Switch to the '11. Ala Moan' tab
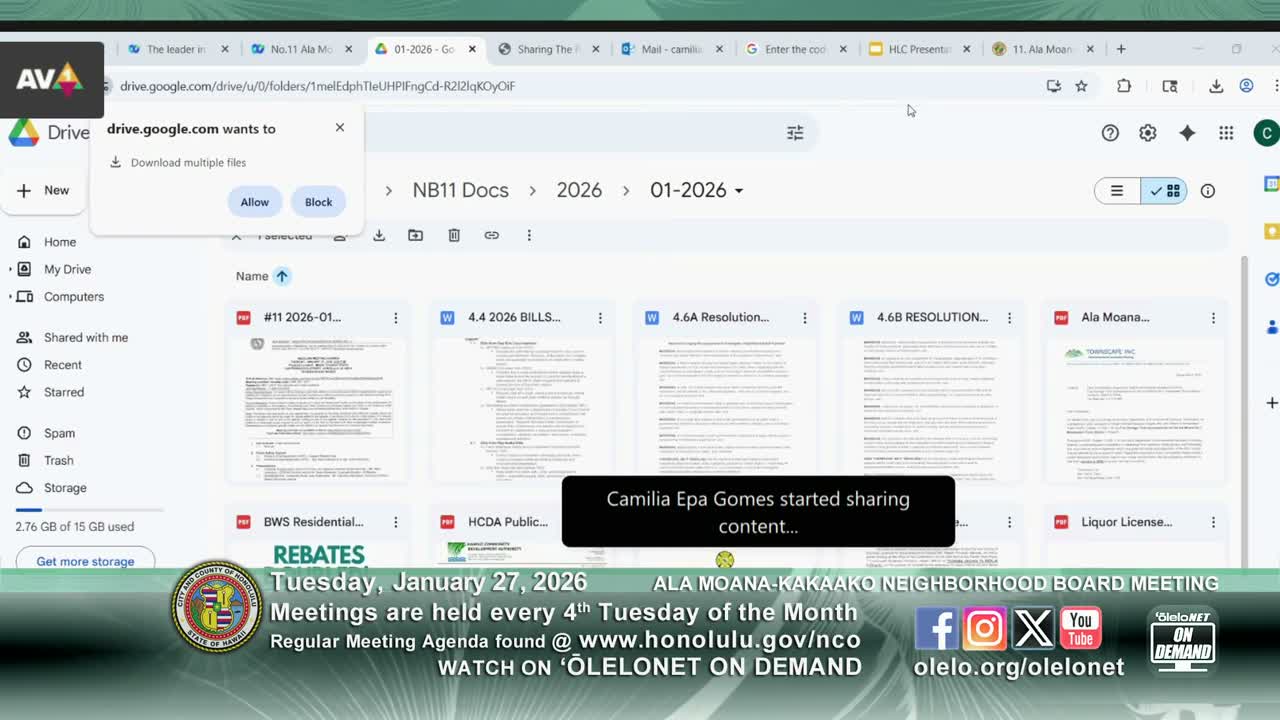1280x720 pixels. point(1041,49)
